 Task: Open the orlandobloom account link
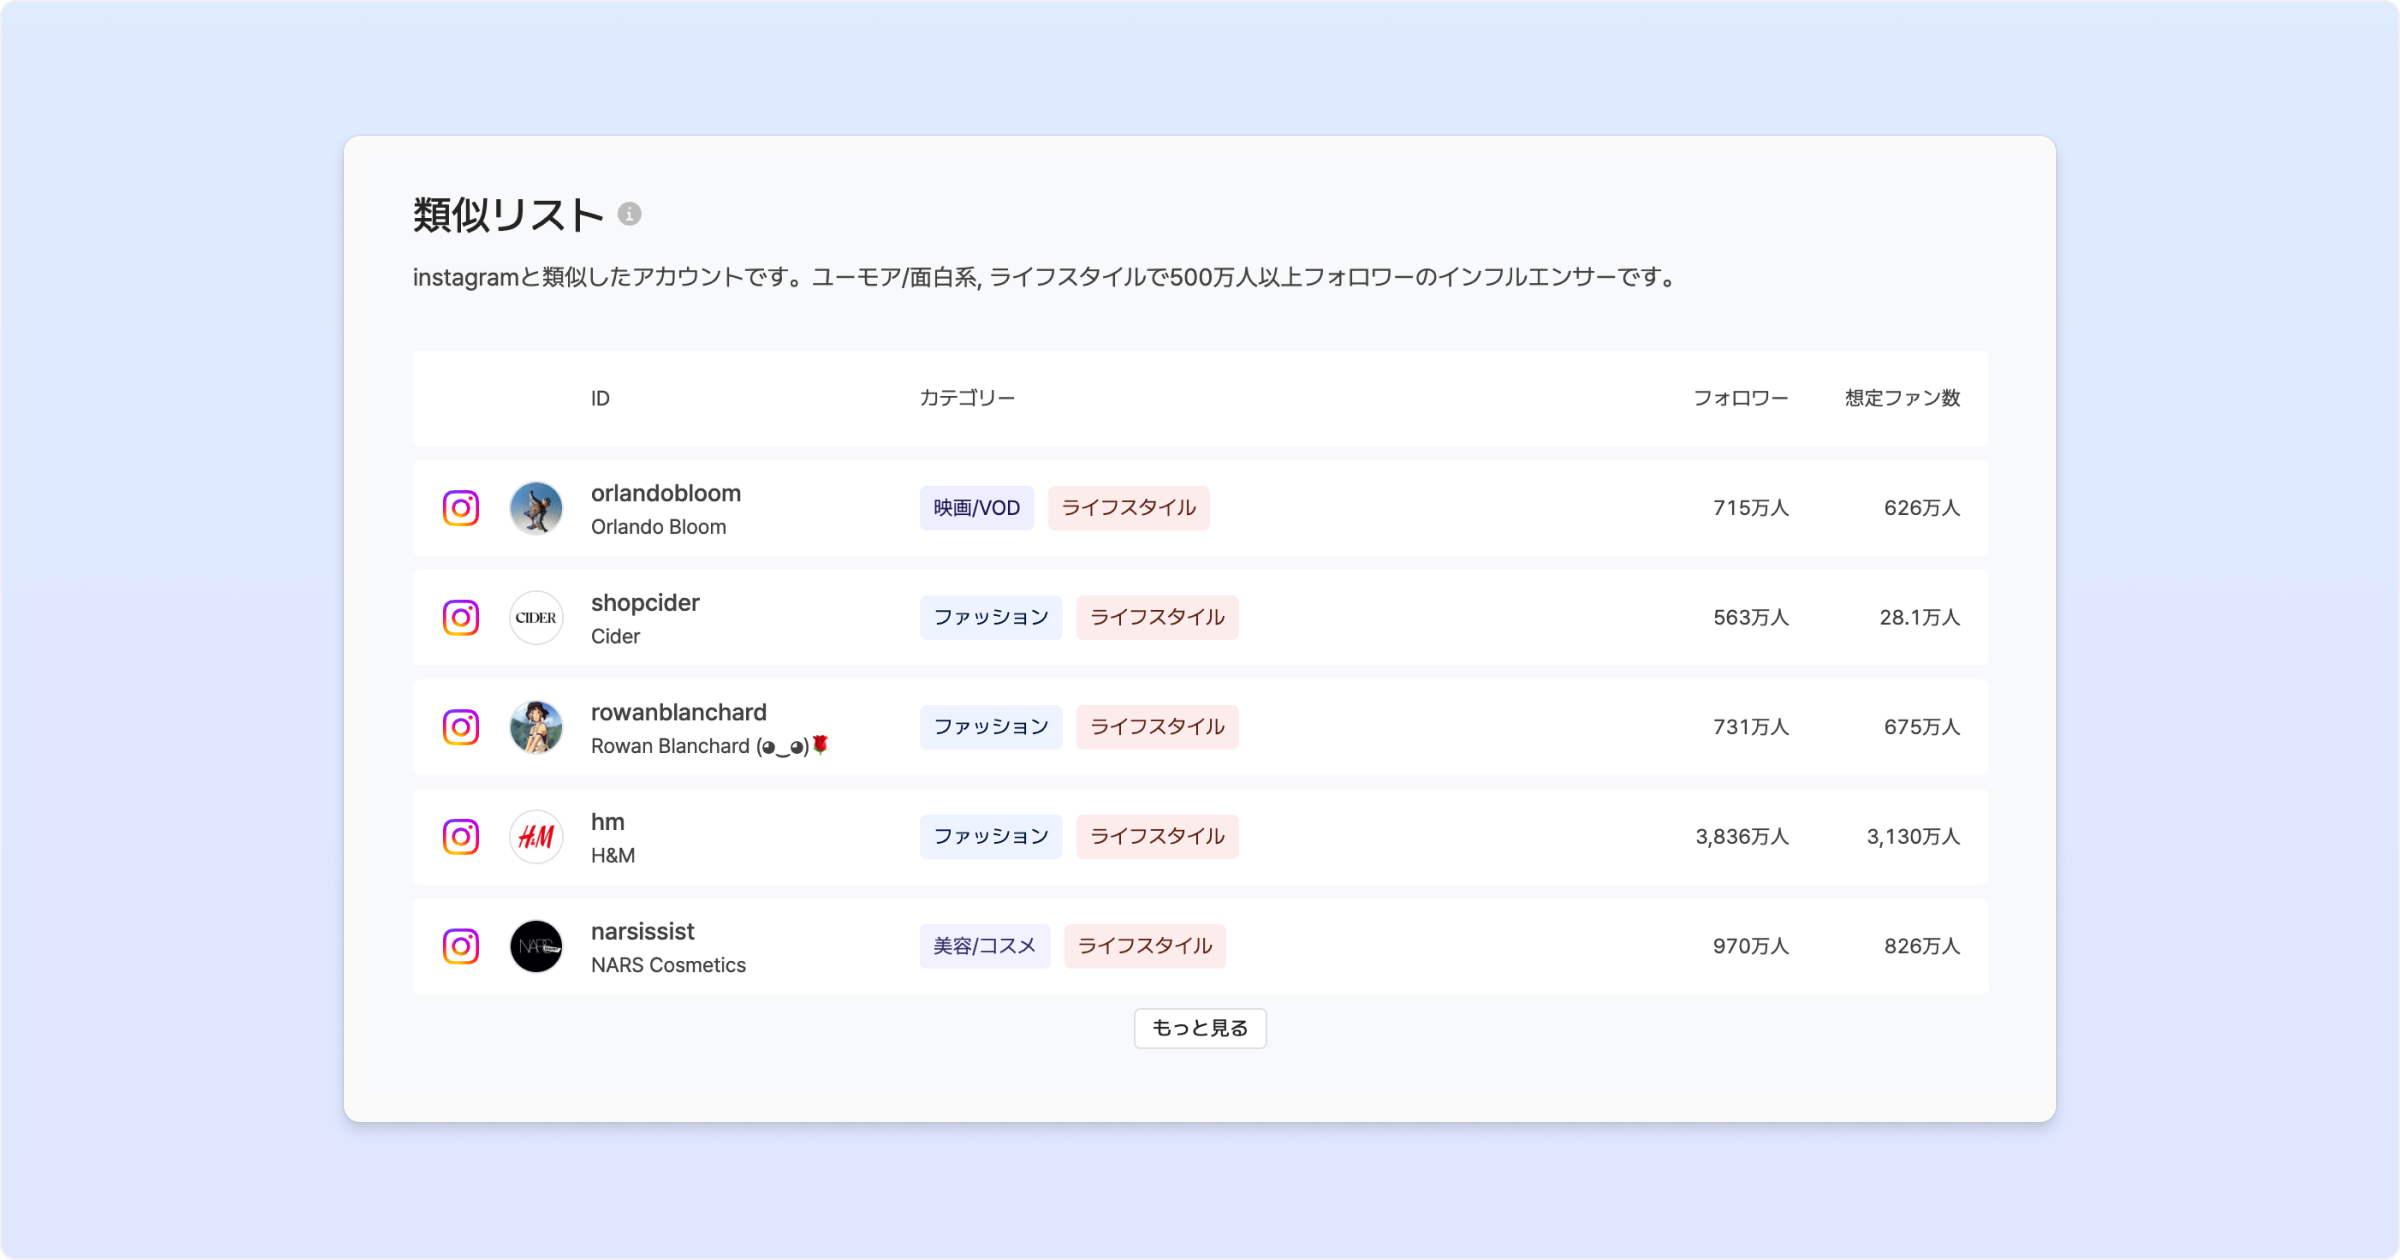665,493
